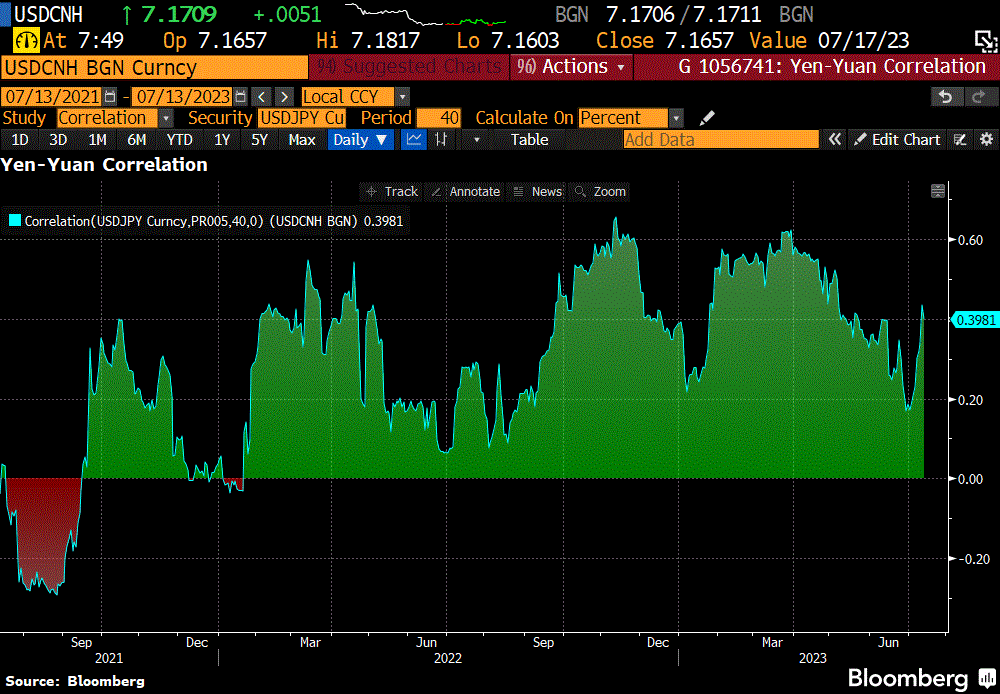Image resolution: width=1000 pixels, height=694 pixels.
Task: Select the 3D range tab
Action: point(58,140)
